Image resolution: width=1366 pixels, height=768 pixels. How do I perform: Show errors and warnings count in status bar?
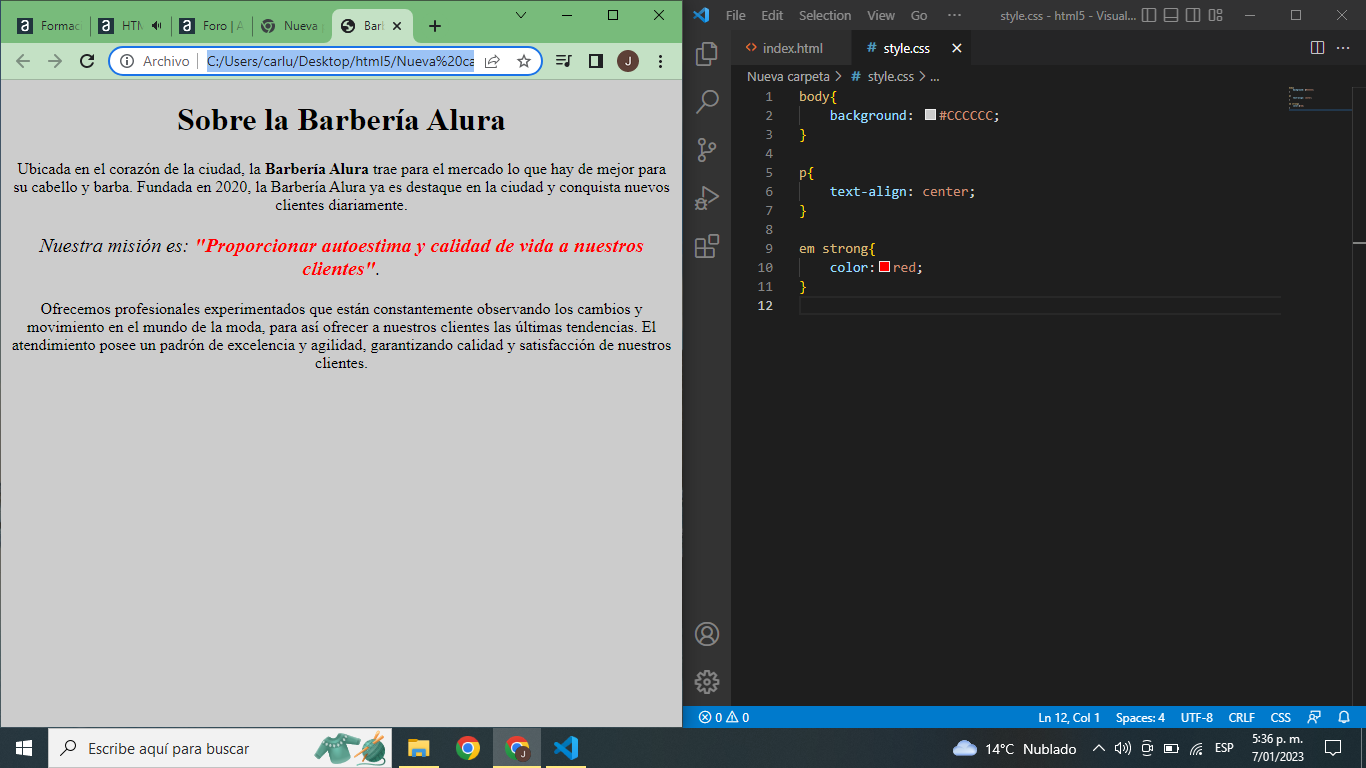(x=723, y=717)
